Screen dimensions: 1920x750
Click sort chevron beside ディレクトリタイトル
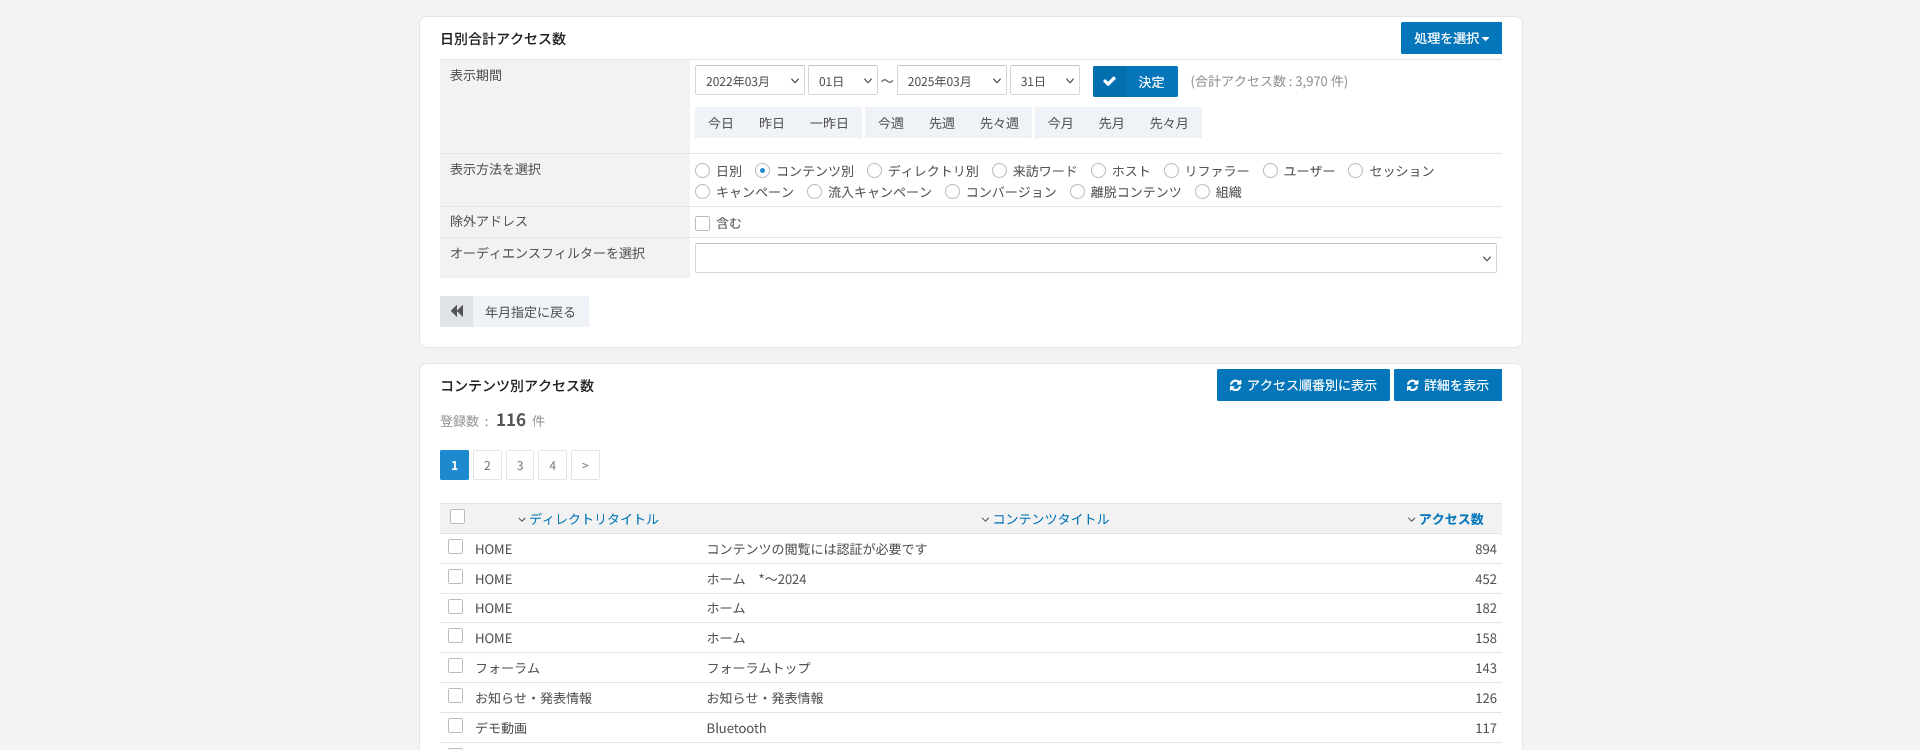click(522, 520)
